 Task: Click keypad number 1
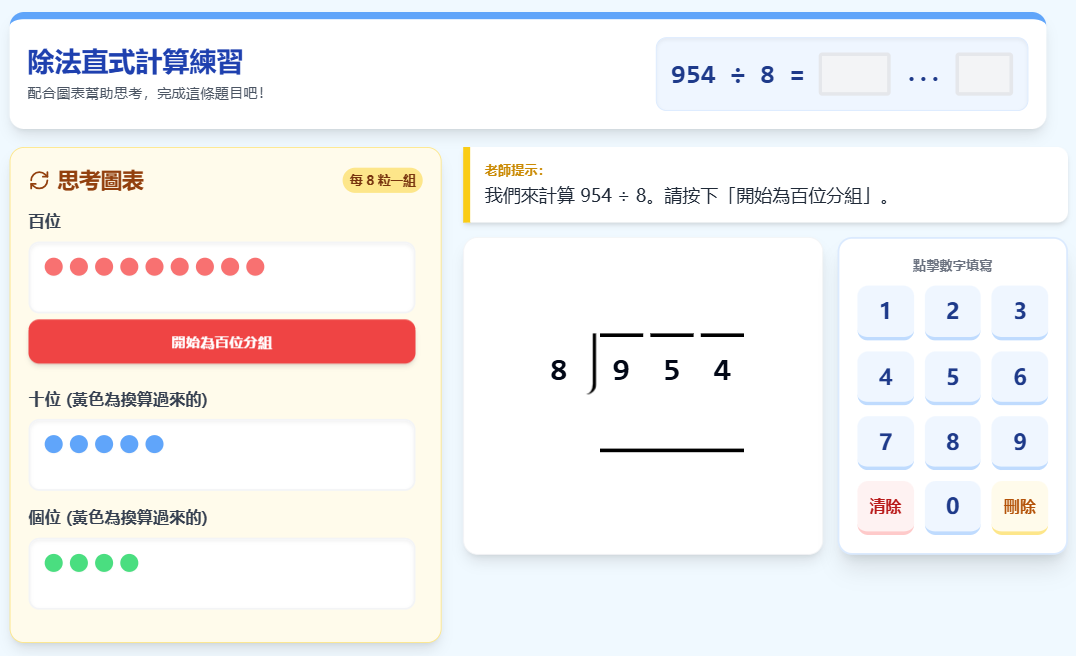885,312
